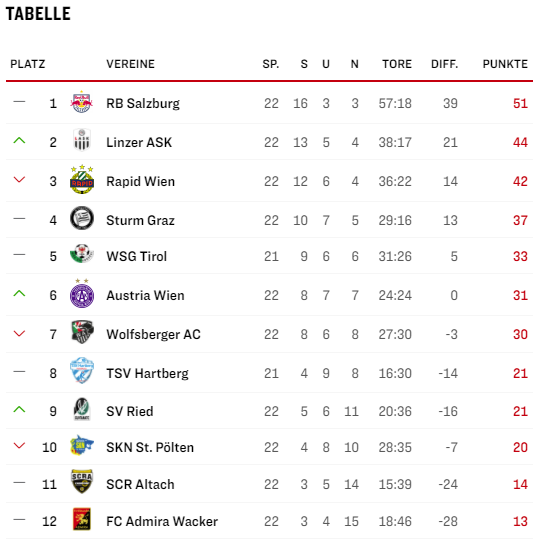Click the FC Admira Wacker team name
The image size is (538, 539).
162,521
